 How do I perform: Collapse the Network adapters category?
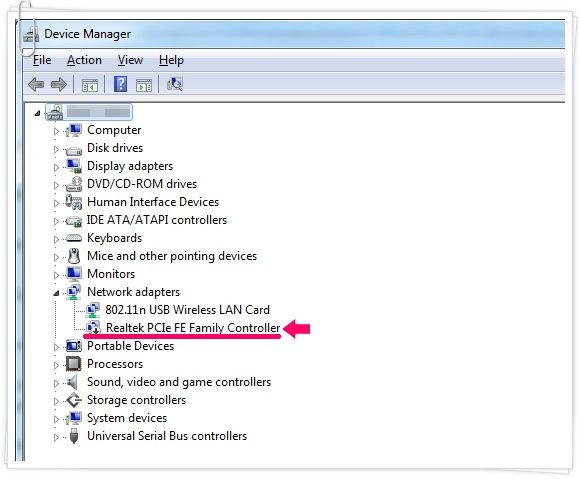tap(56, 293)
